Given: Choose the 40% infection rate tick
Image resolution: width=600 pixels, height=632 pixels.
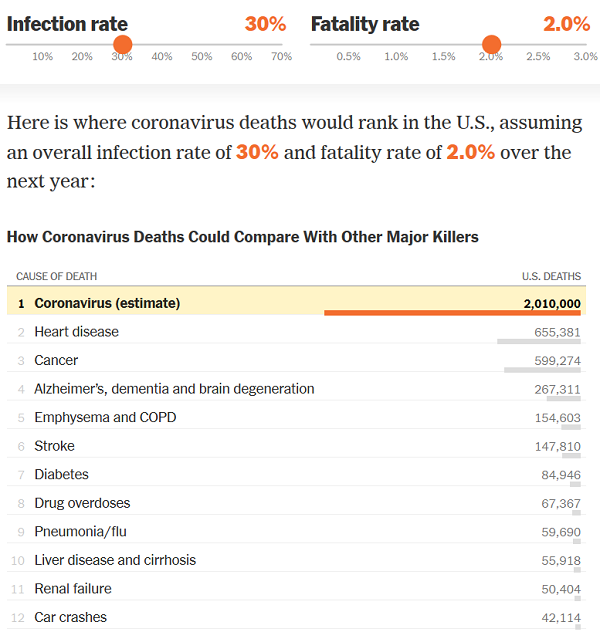Looking at the screenshot, I should (x=162, y=57).
